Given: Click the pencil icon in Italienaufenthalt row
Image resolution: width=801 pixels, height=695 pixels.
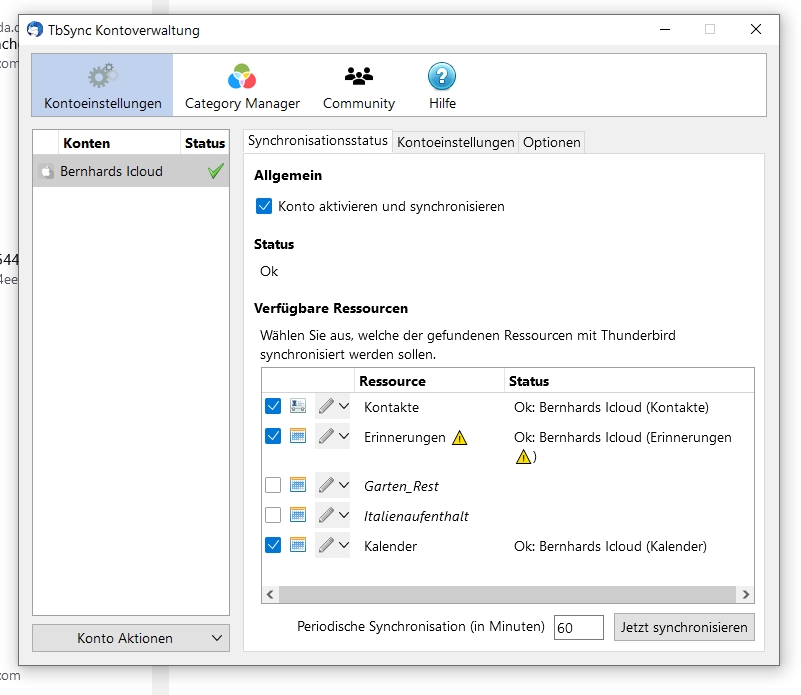Looking at the screenshot, I should 326,515.
